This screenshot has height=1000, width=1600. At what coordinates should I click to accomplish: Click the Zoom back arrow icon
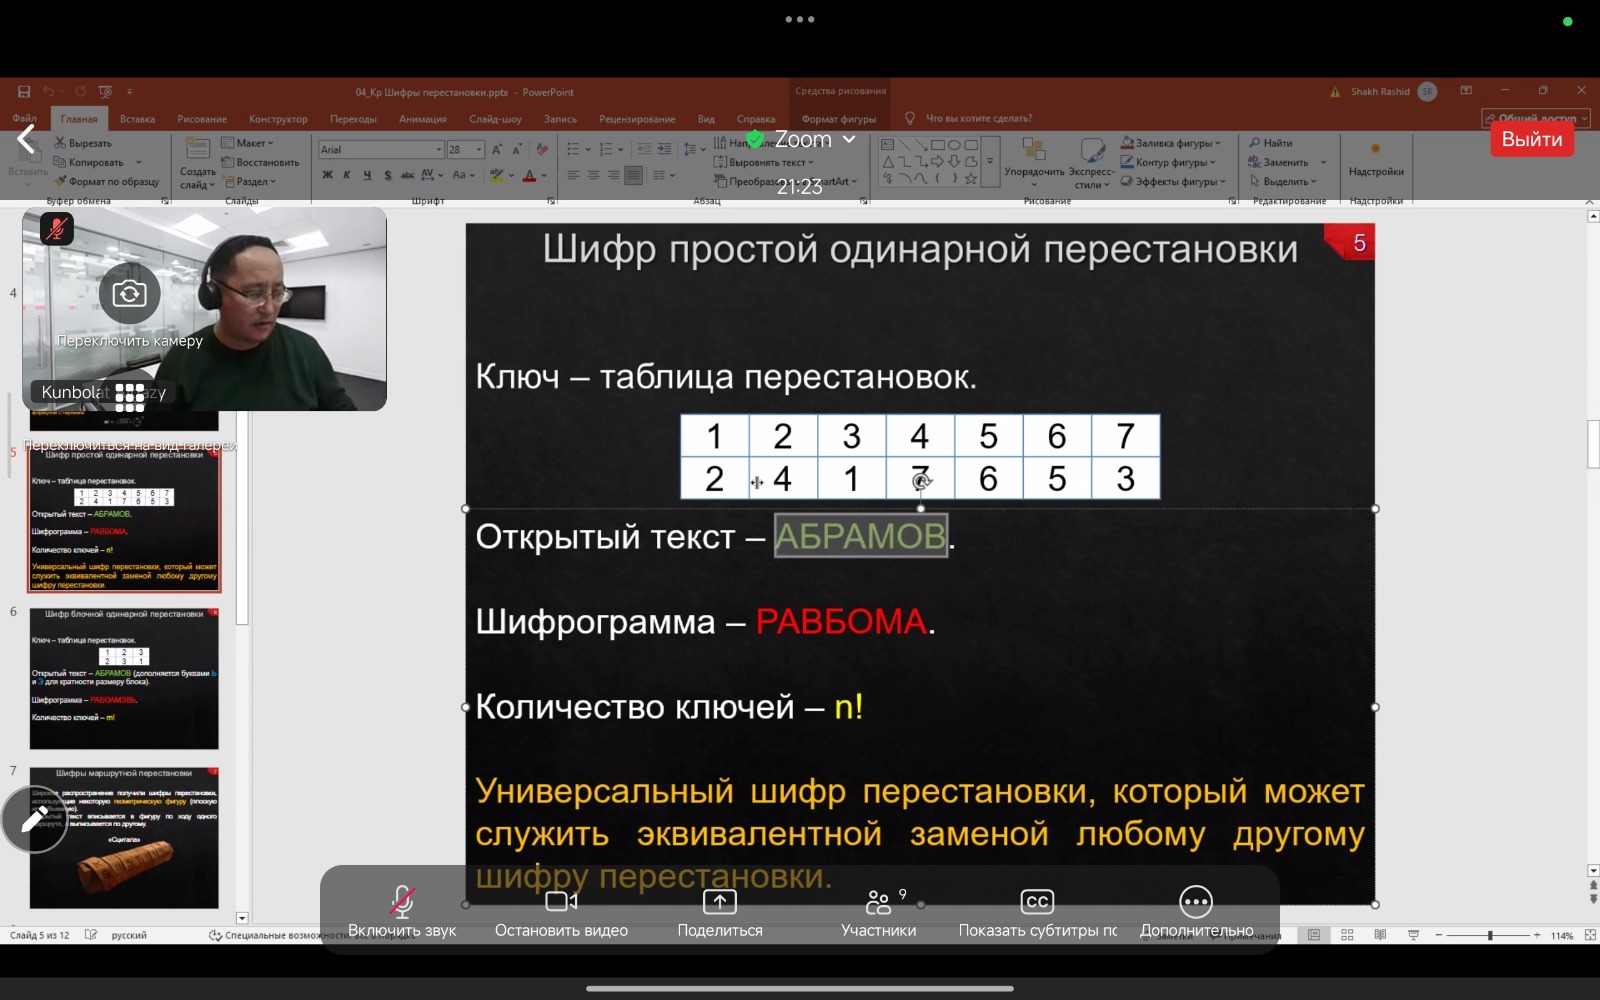pos(27,140)
